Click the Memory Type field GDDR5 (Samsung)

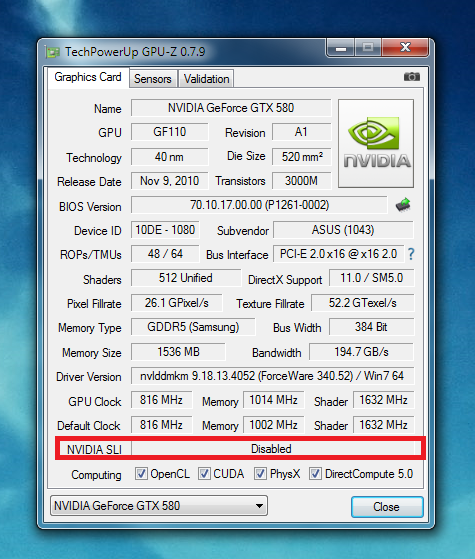tap(193, 327)
